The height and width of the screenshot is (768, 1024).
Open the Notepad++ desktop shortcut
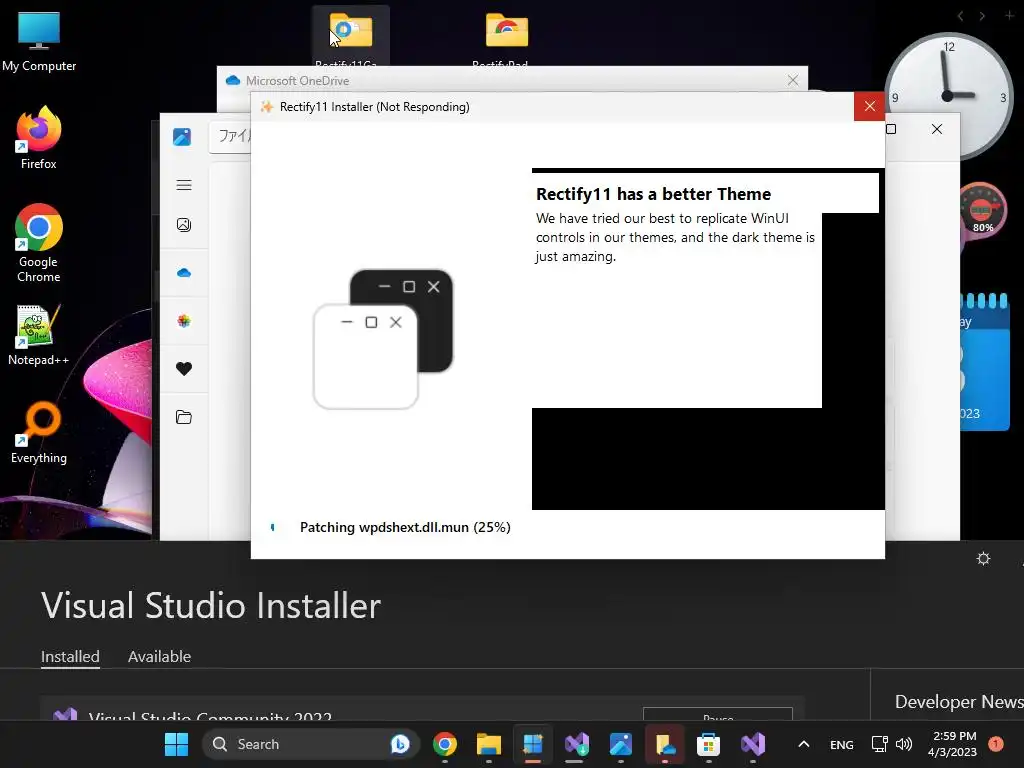[39, 334]
